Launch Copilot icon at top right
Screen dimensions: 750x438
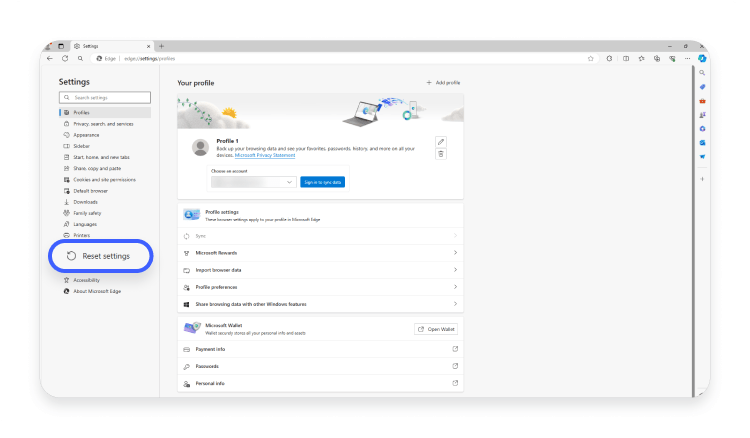point(702,58)
